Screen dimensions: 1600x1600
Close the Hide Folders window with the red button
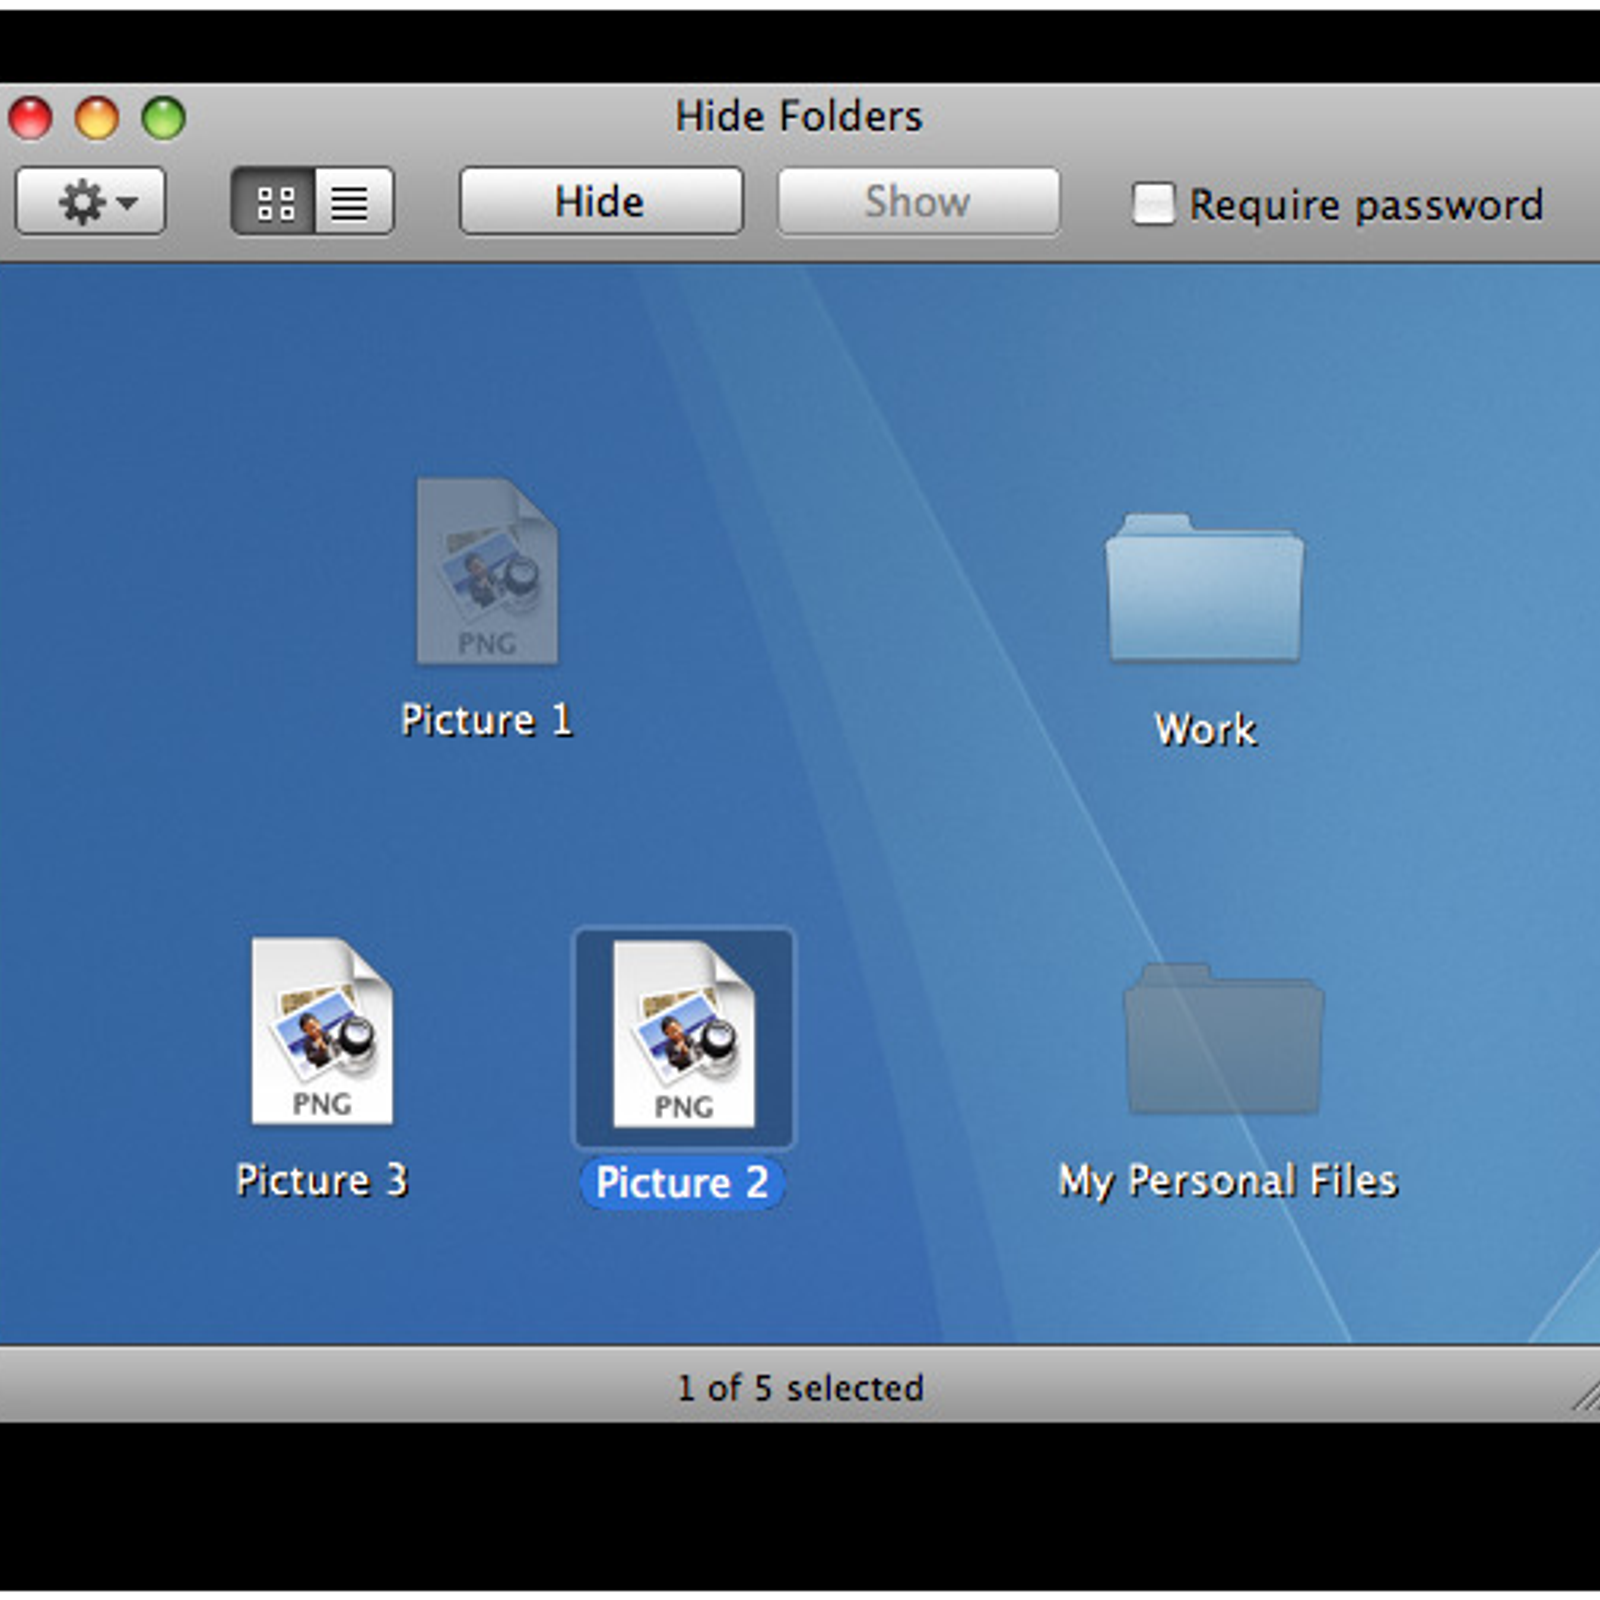[x=30, y=118]
